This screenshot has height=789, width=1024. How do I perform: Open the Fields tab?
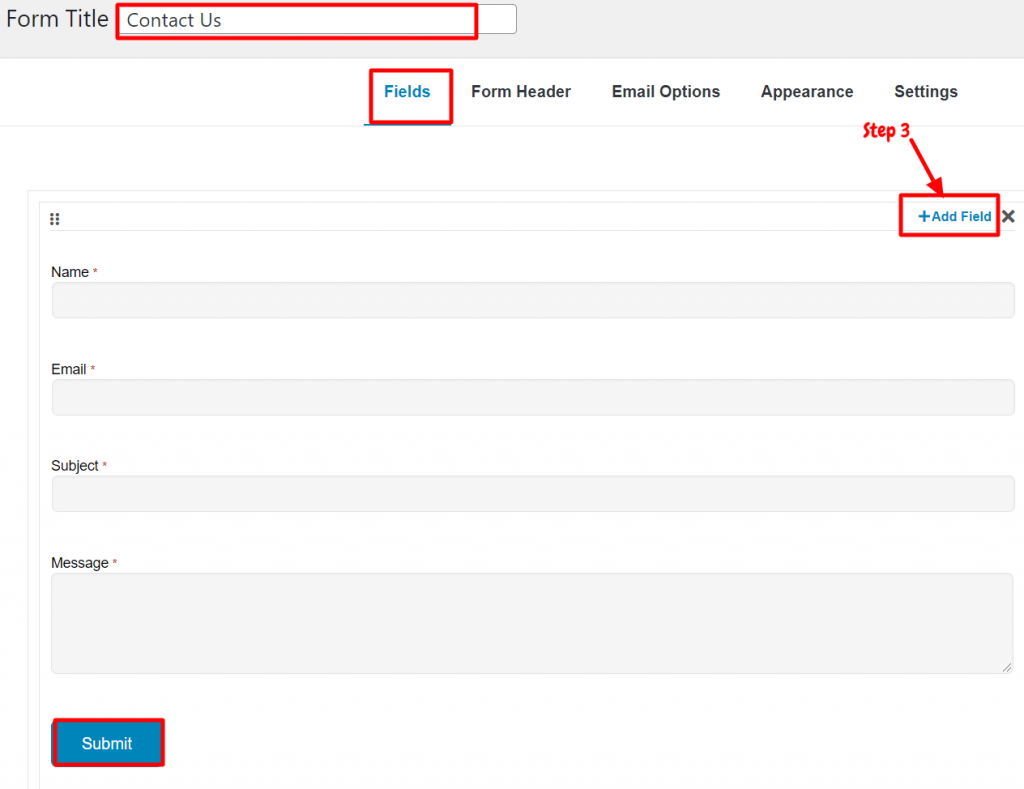point(407,91)
